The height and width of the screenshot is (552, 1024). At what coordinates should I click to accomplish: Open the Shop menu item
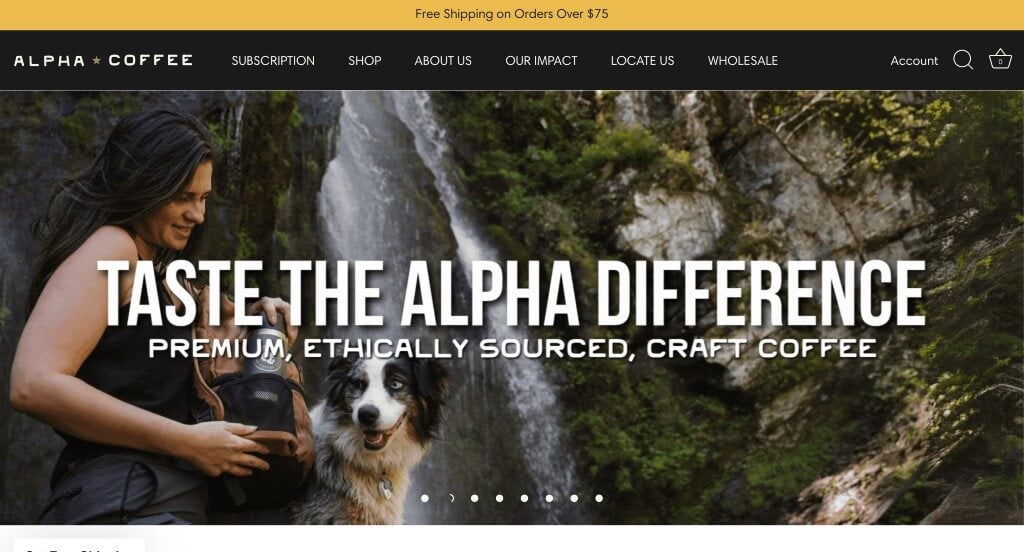coord(364,61)
